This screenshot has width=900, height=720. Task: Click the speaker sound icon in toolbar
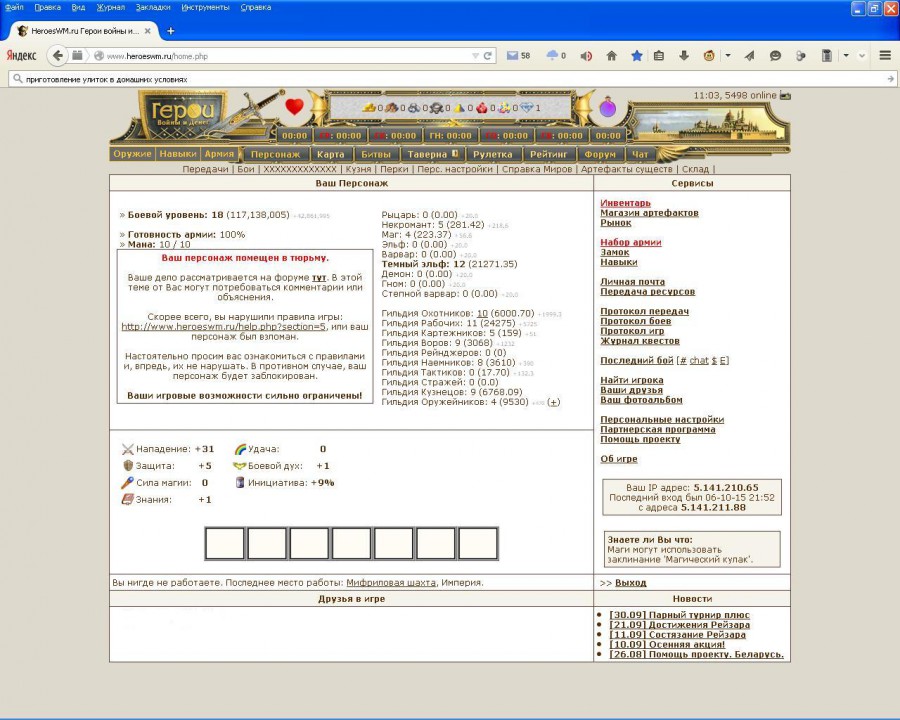pos(586,56)
